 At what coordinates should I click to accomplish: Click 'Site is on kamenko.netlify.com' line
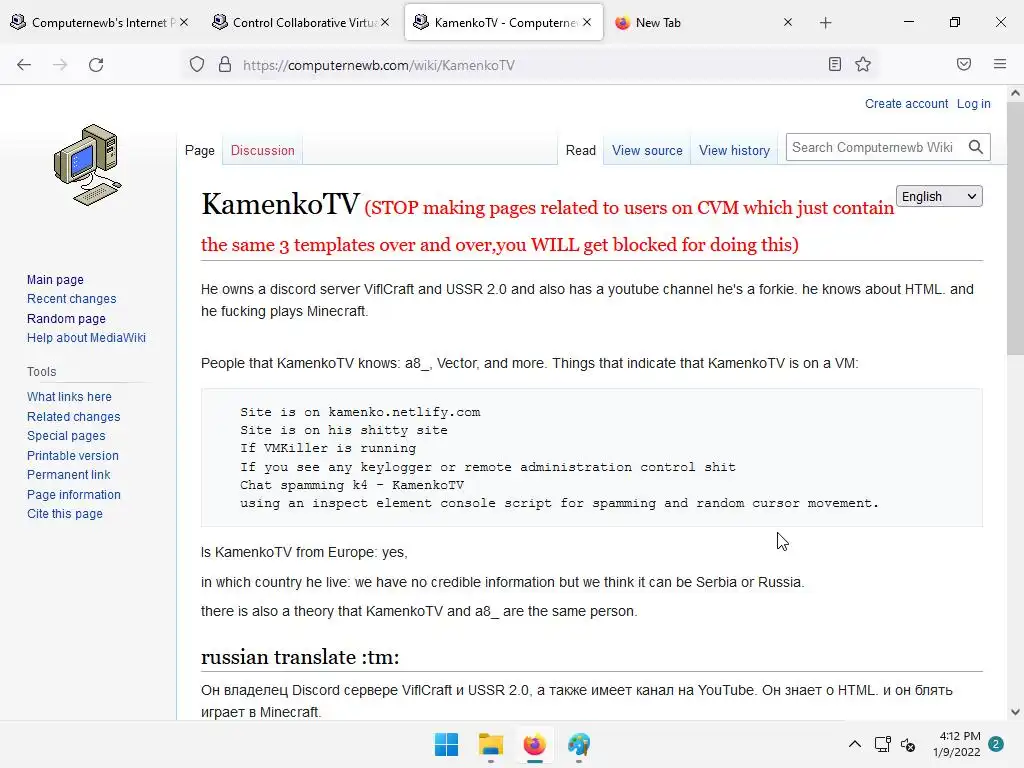tap(360, 412)
